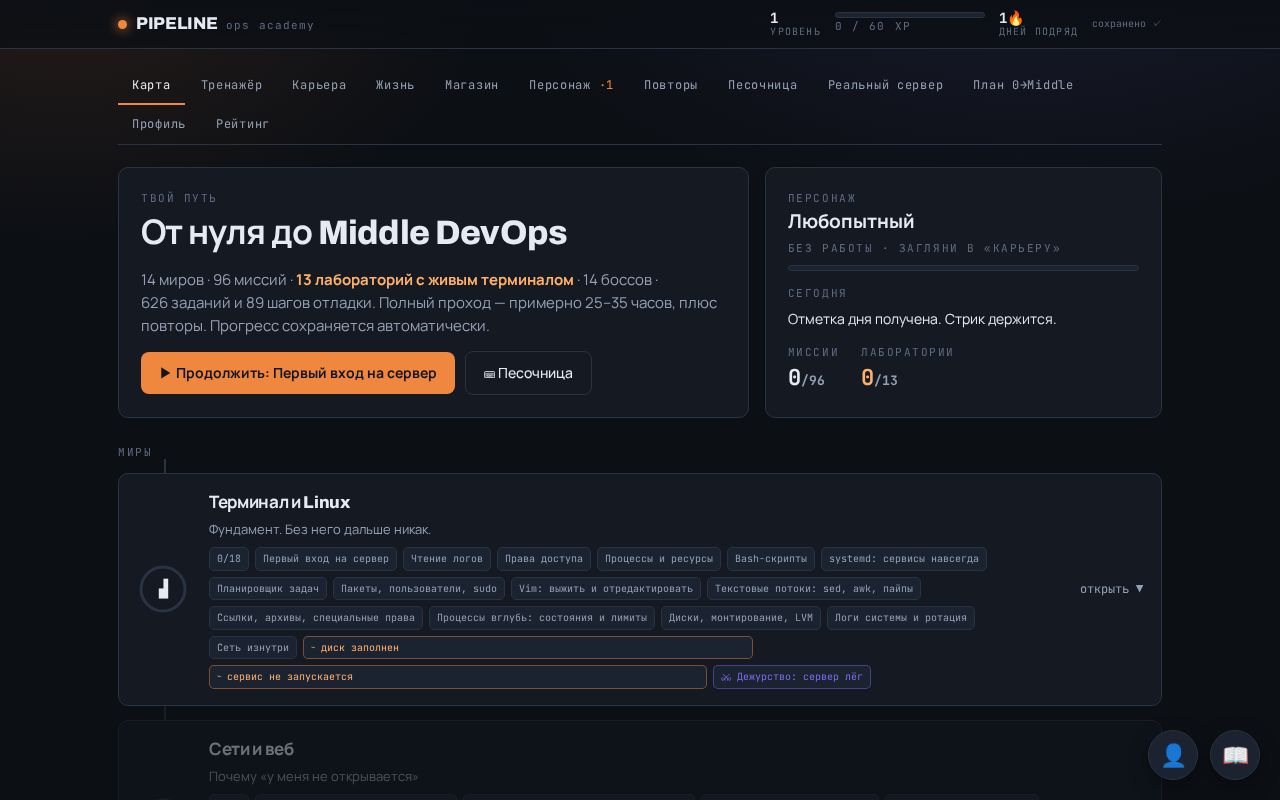1280x800 pixels.
Task: Click the 0/18 progress chip
Action: click(x=229, y=559)
